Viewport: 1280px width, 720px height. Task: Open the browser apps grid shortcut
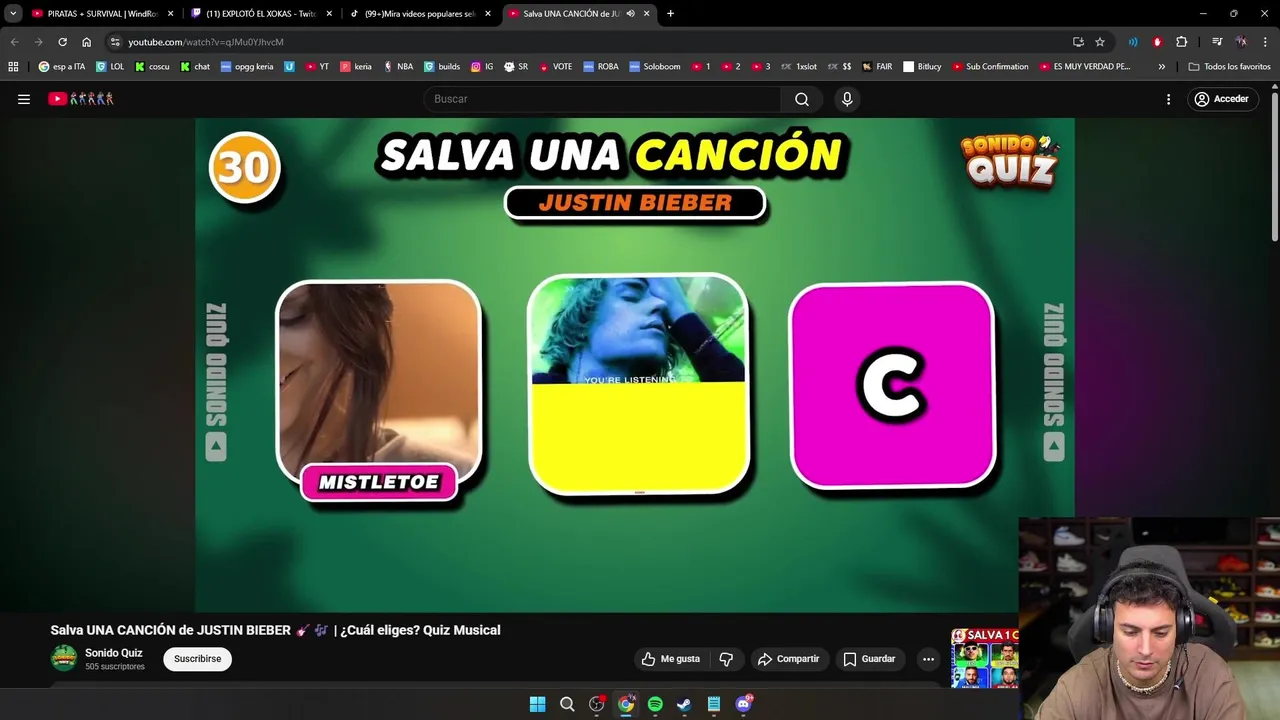tap(13, 67)
